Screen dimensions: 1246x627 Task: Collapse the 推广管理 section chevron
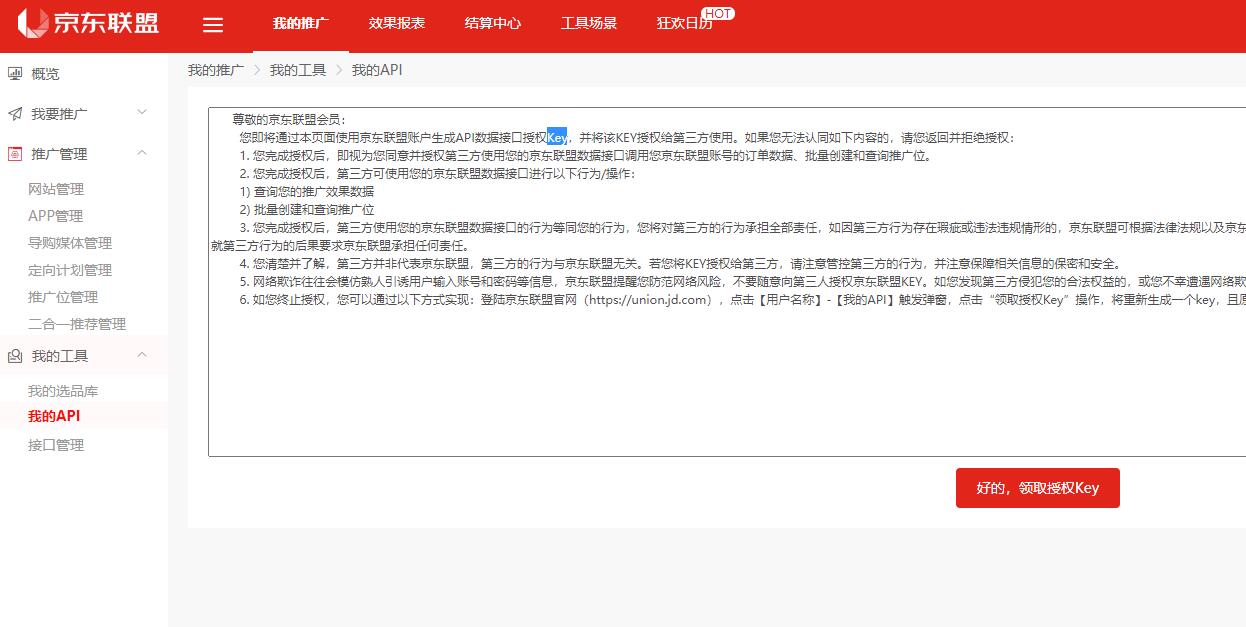[142, 152]
